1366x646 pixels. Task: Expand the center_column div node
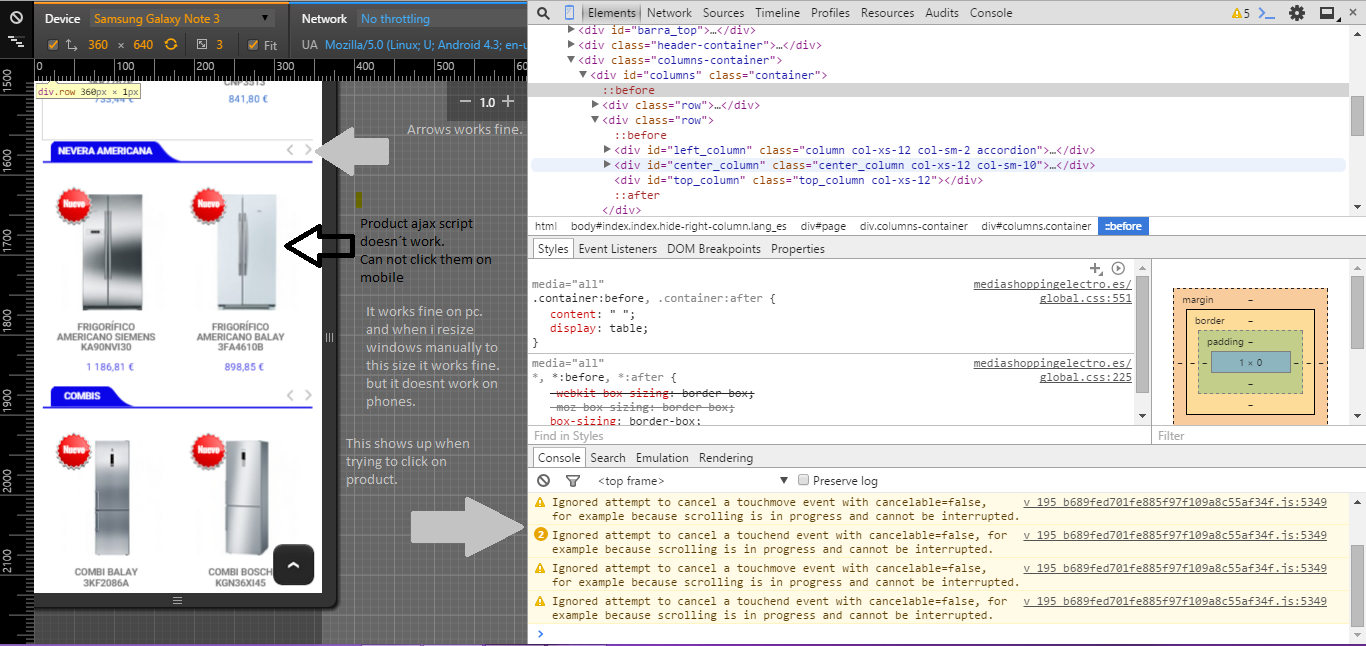point(608,165)
